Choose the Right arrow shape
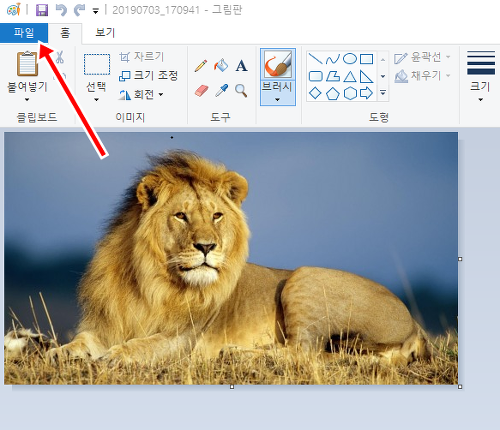 (x=366, y=93)
